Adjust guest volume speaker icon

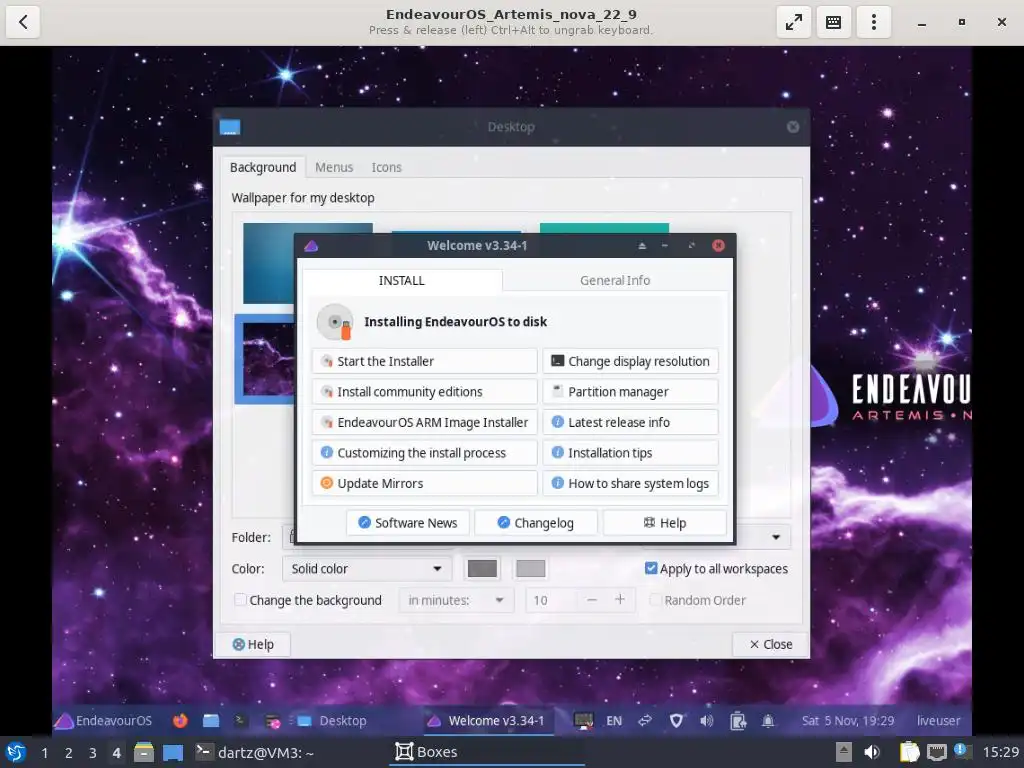[x=707, y=720]
